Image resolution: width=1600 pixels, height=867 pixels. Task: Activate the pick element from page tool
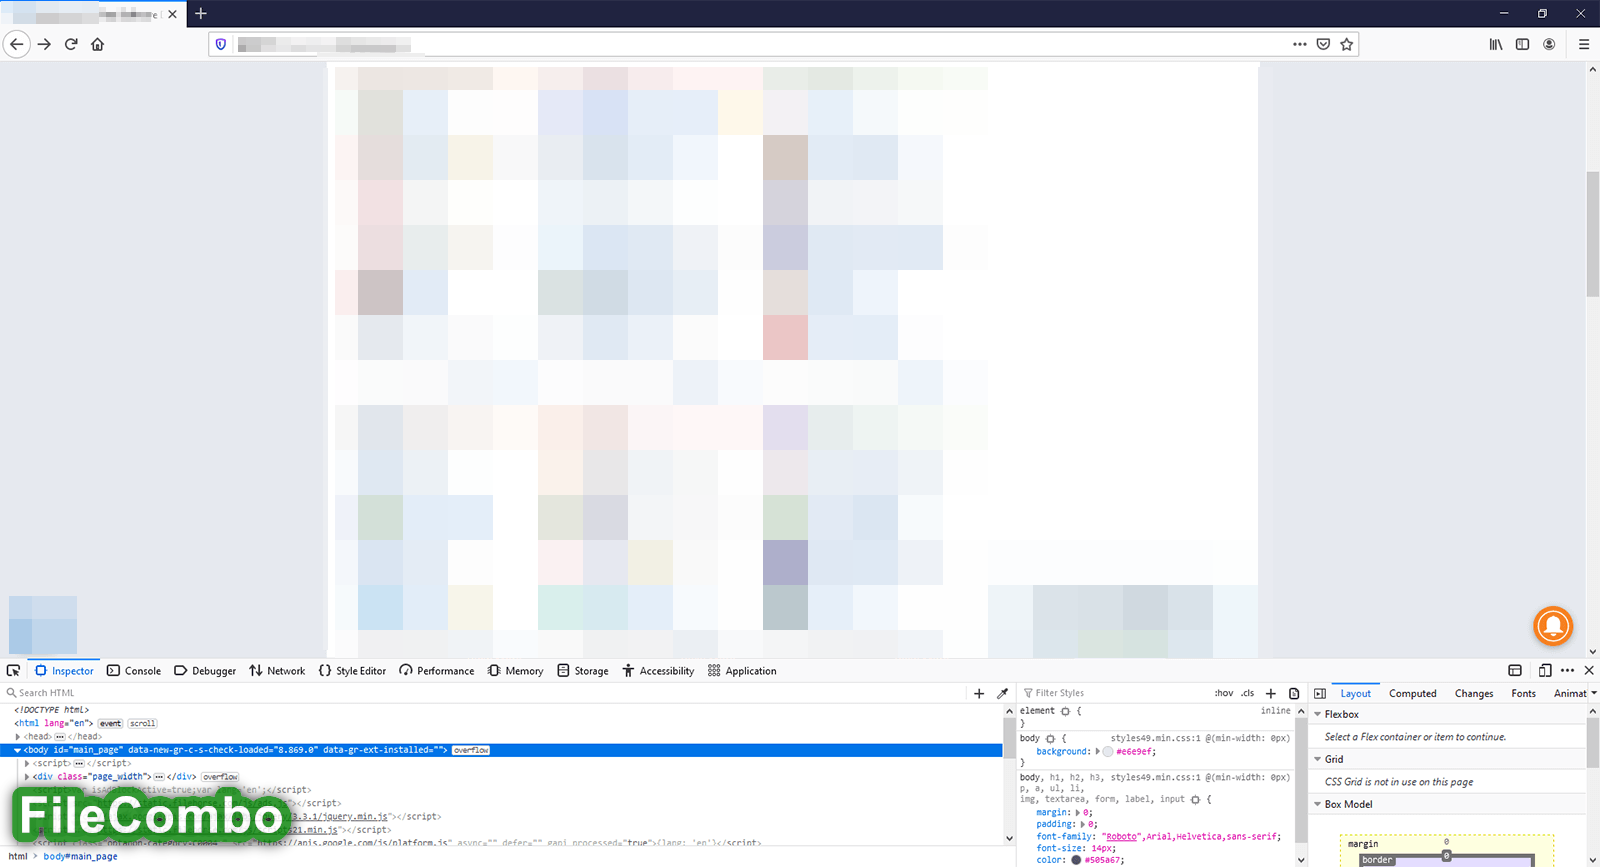[x=13, y=671]
